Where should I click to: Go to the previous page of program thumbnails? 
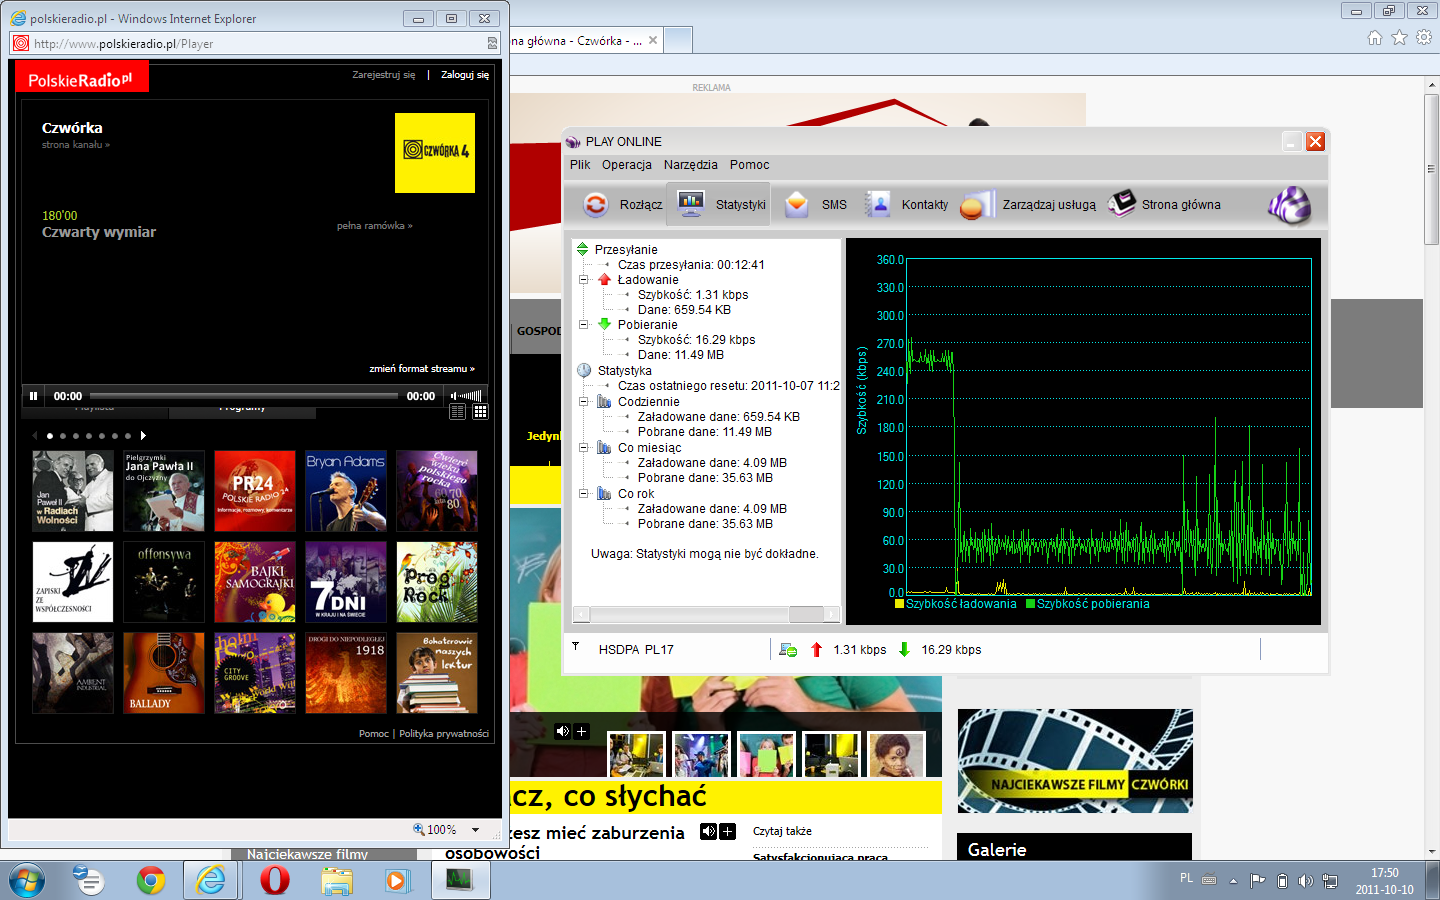[35, 436]
